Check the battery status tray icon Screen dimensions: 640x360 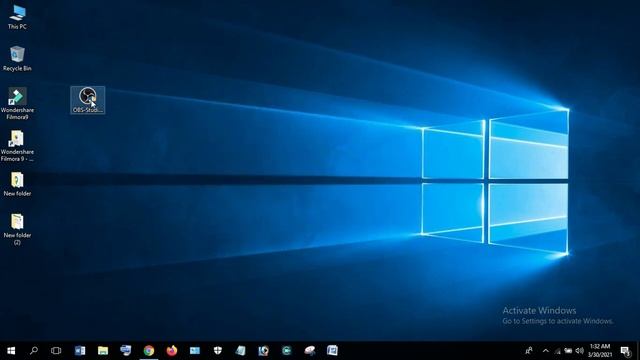[x=568, y=351]
